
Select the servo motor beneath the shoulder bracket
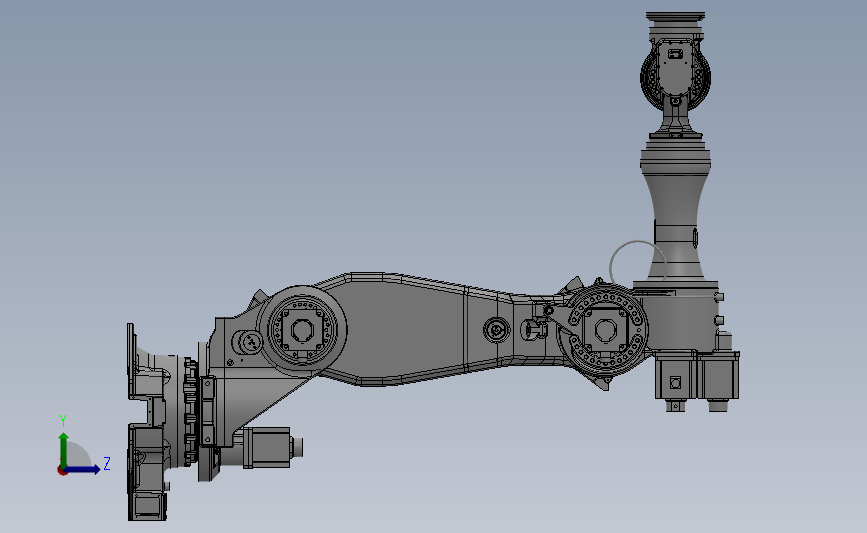271,447
